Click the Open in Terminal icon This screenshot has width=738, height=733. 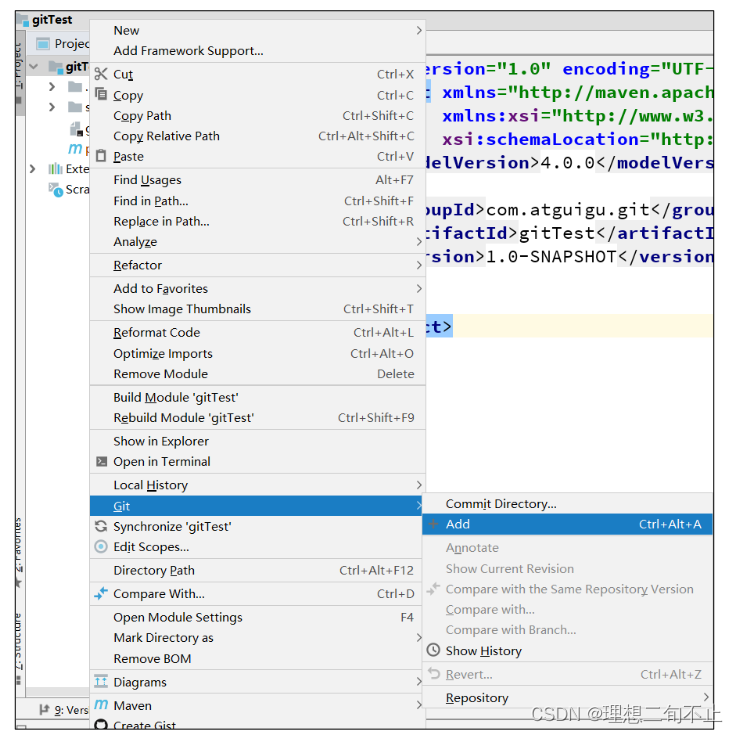(x=101, y=461)
